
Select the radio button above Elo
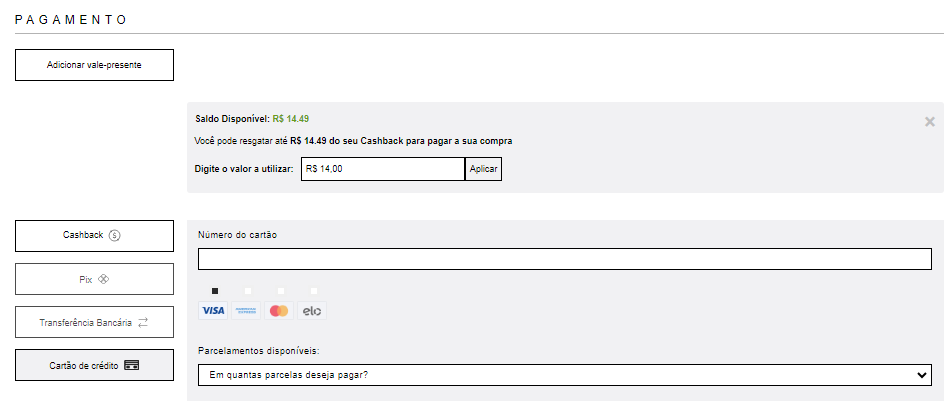tap(313, 291)
